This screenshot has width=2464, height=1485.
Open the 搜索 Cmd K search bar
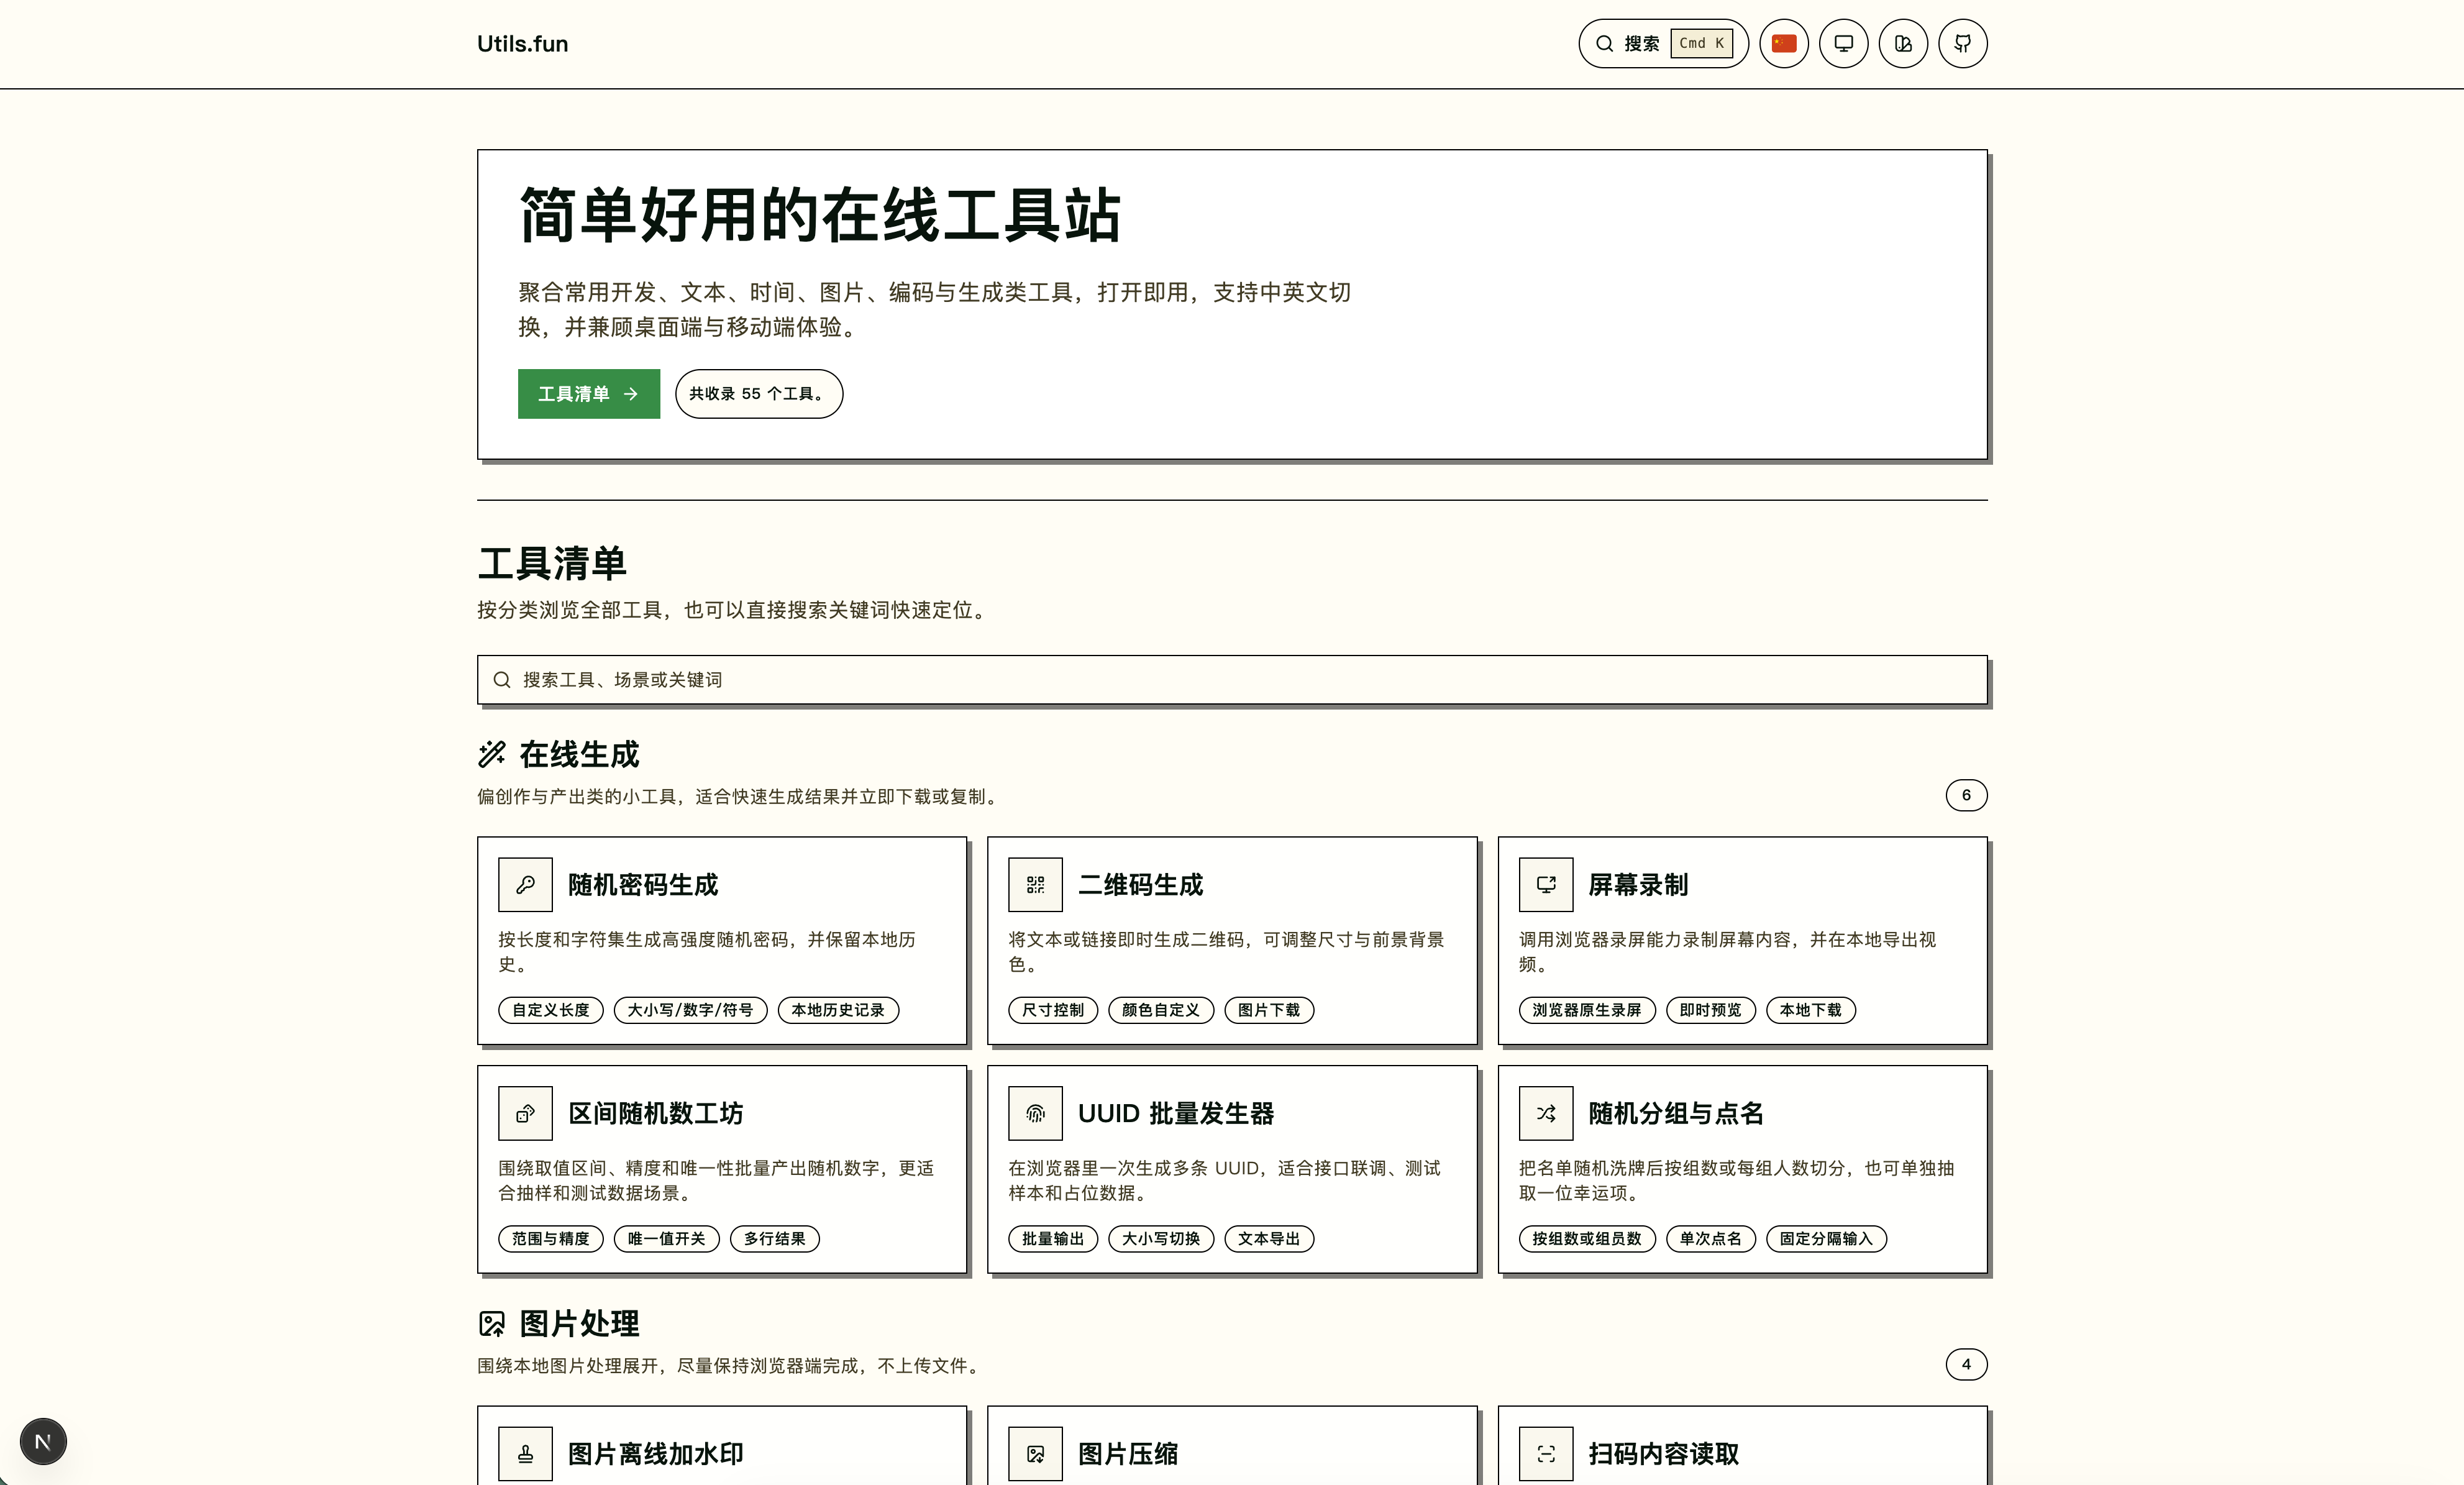(1662, 43)
